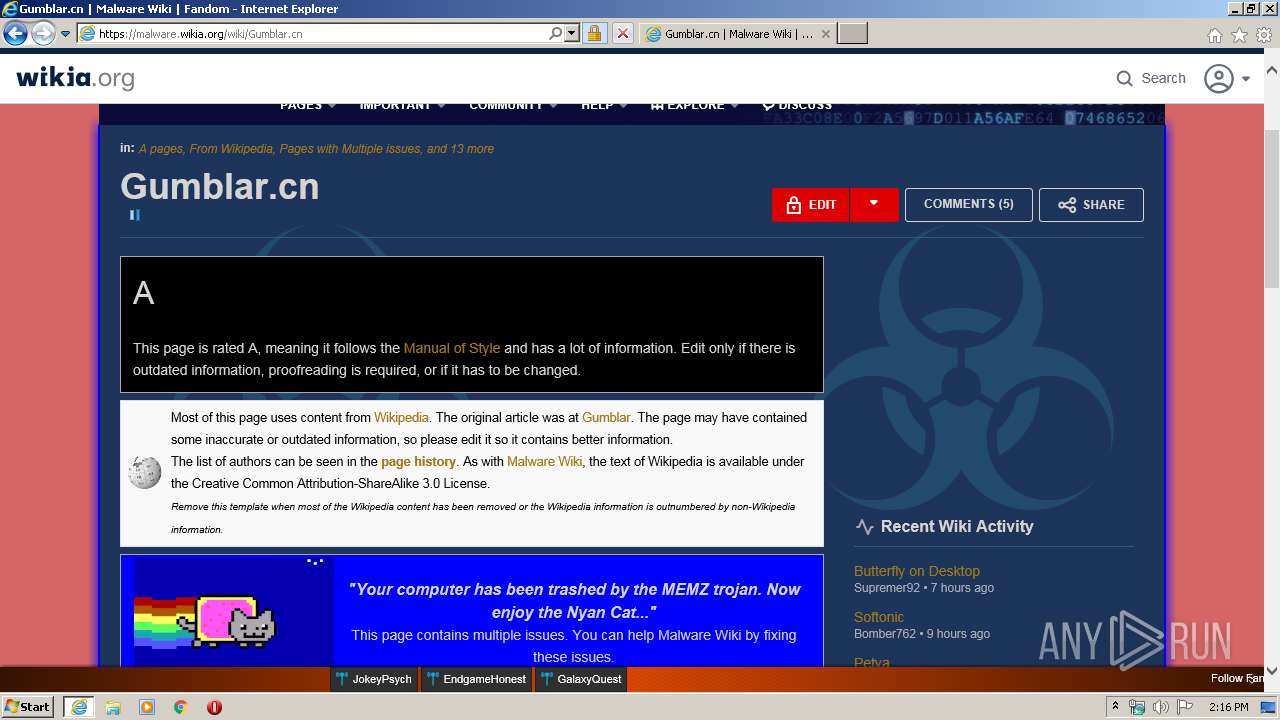
Task: Open the EXPLORE navigation menu
Action: point(694,105)
